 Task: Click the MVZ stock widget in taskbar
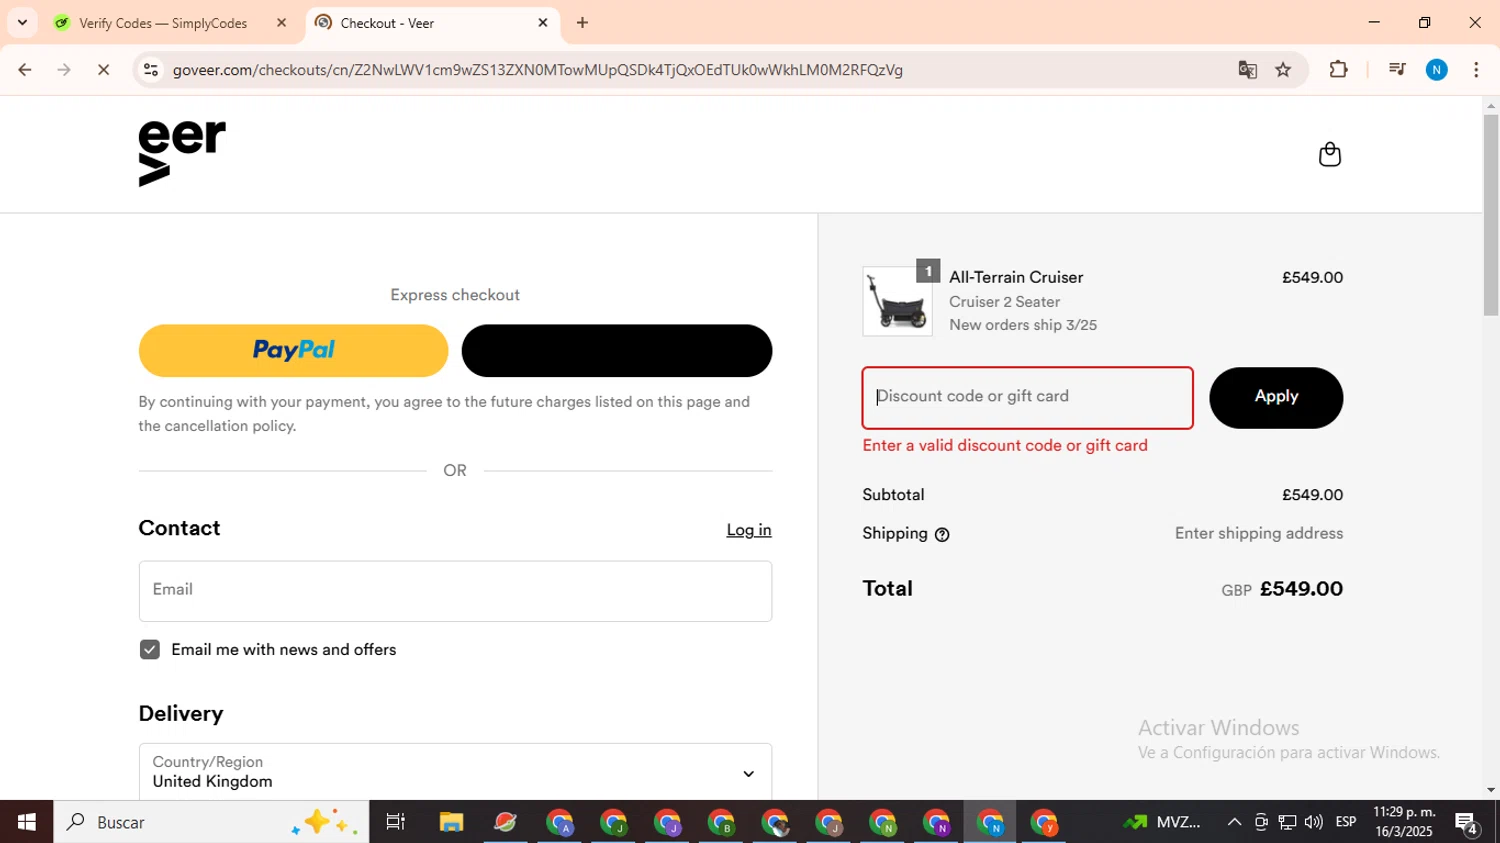click(x=1162, y=822)
